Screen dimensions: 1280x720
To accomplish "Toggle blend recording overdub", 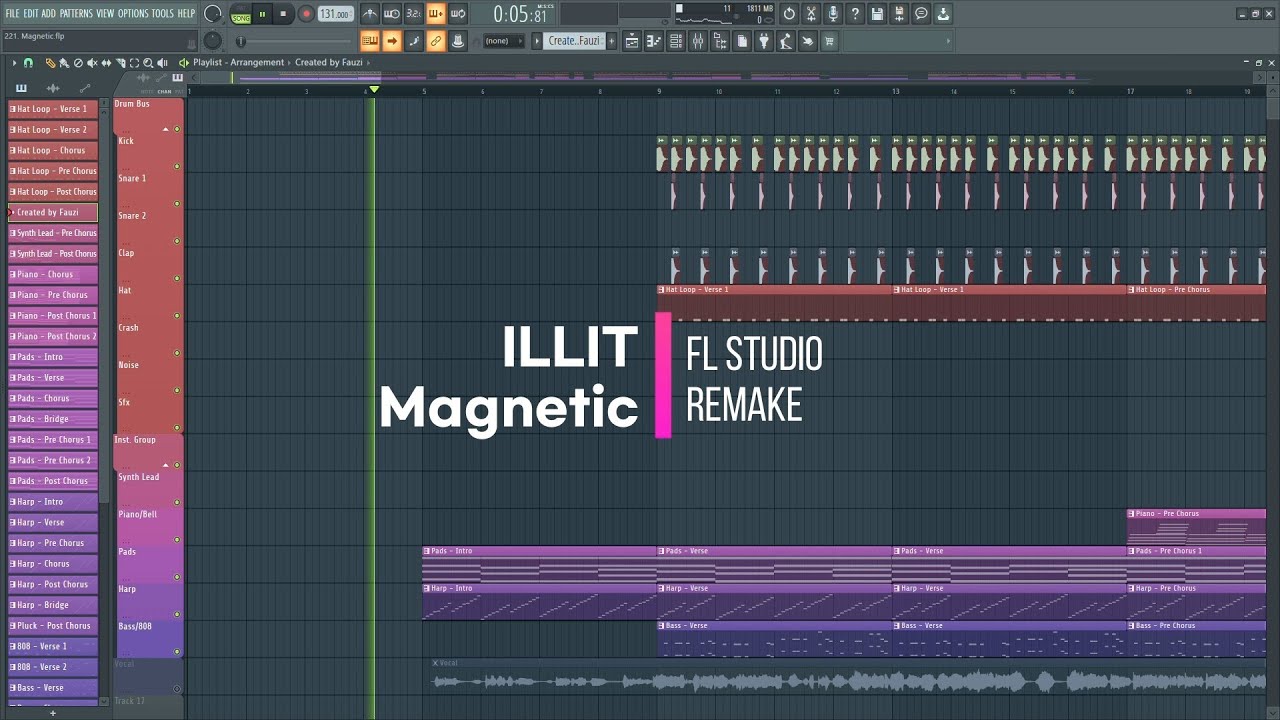I will pos(436,14).
